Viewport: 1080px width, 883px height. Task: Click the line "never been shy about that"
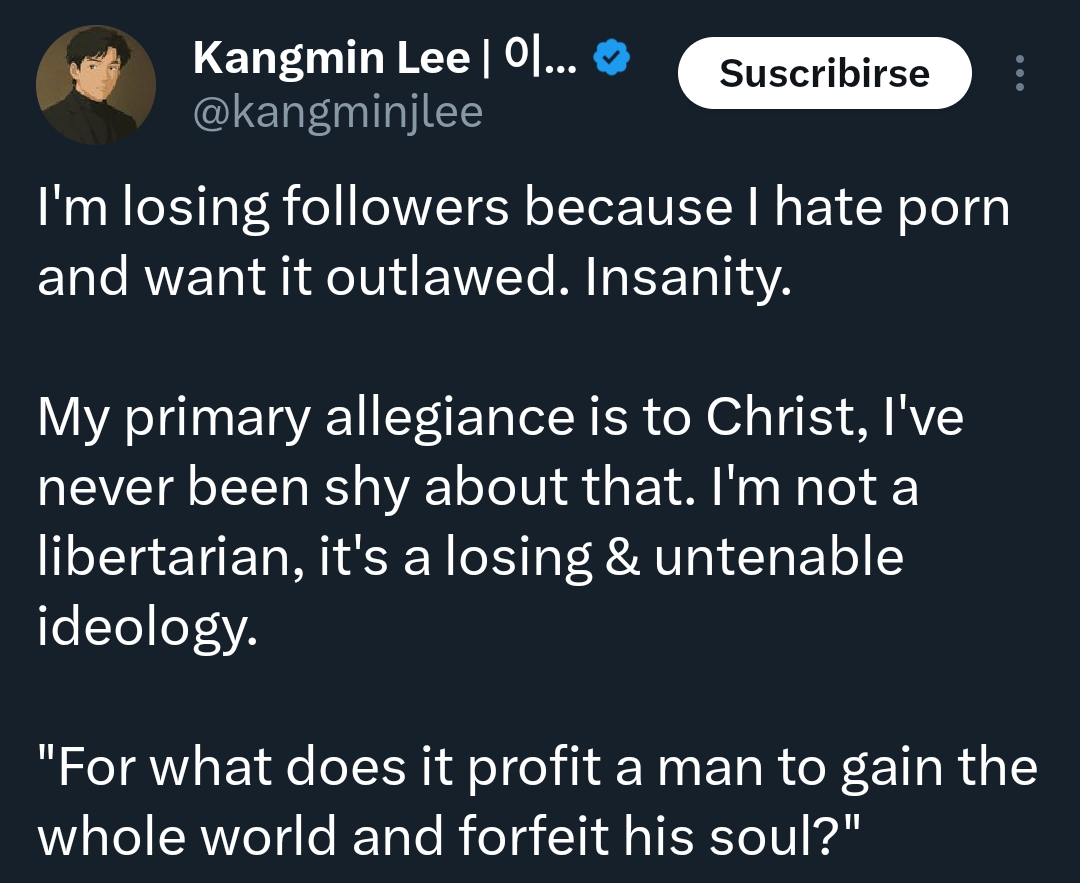pos(478,487)
